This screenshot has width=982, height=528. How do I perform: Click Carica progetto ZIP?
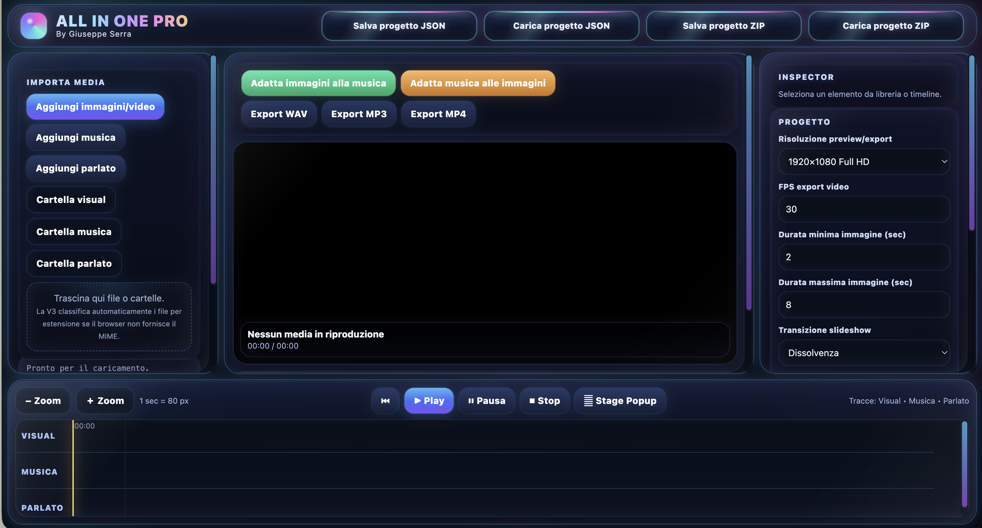click(x=886, y=26)
